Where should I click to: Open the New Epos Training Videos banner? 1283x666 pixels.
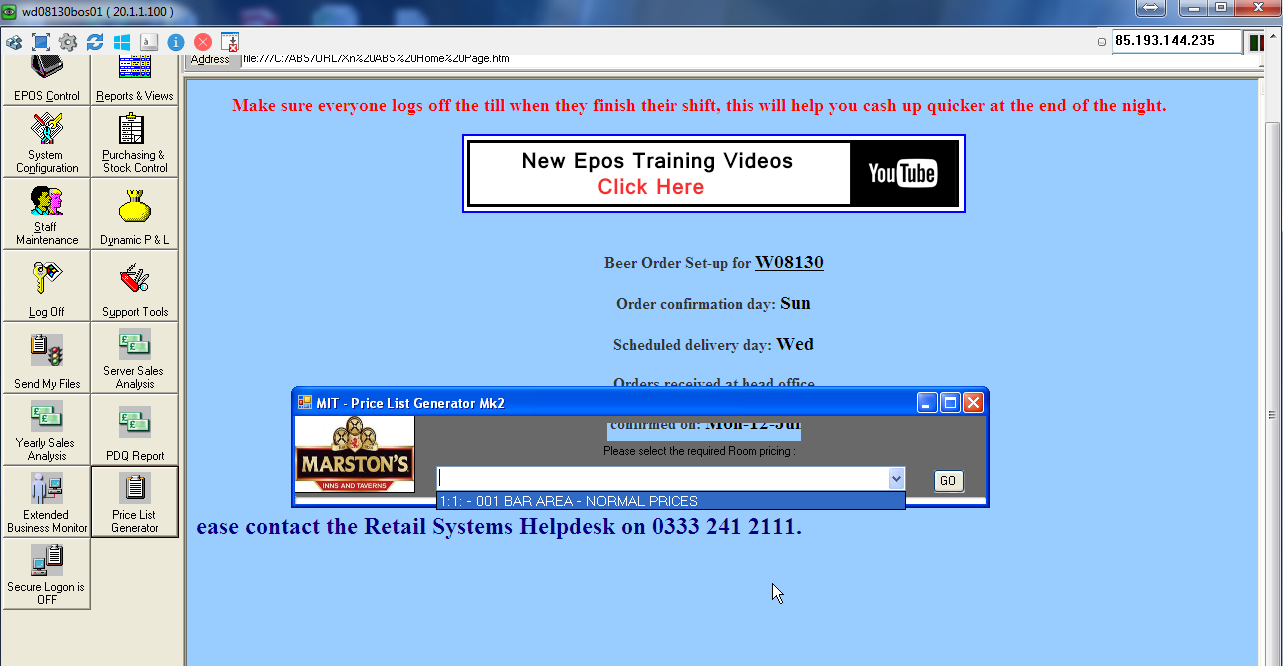(x=713, y=174)
